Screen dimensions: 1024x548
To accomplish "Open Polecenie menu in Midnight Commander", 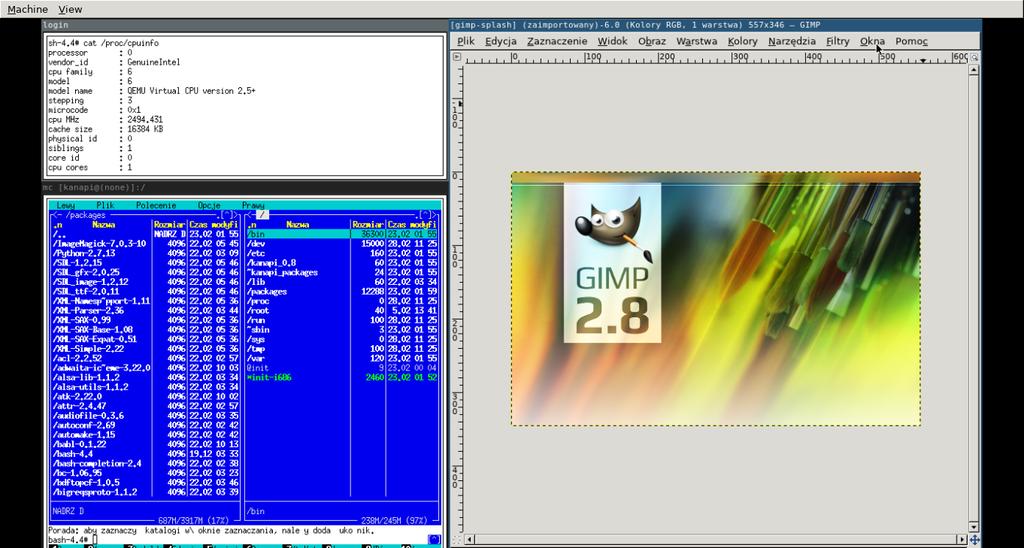I will pos(156,205).
